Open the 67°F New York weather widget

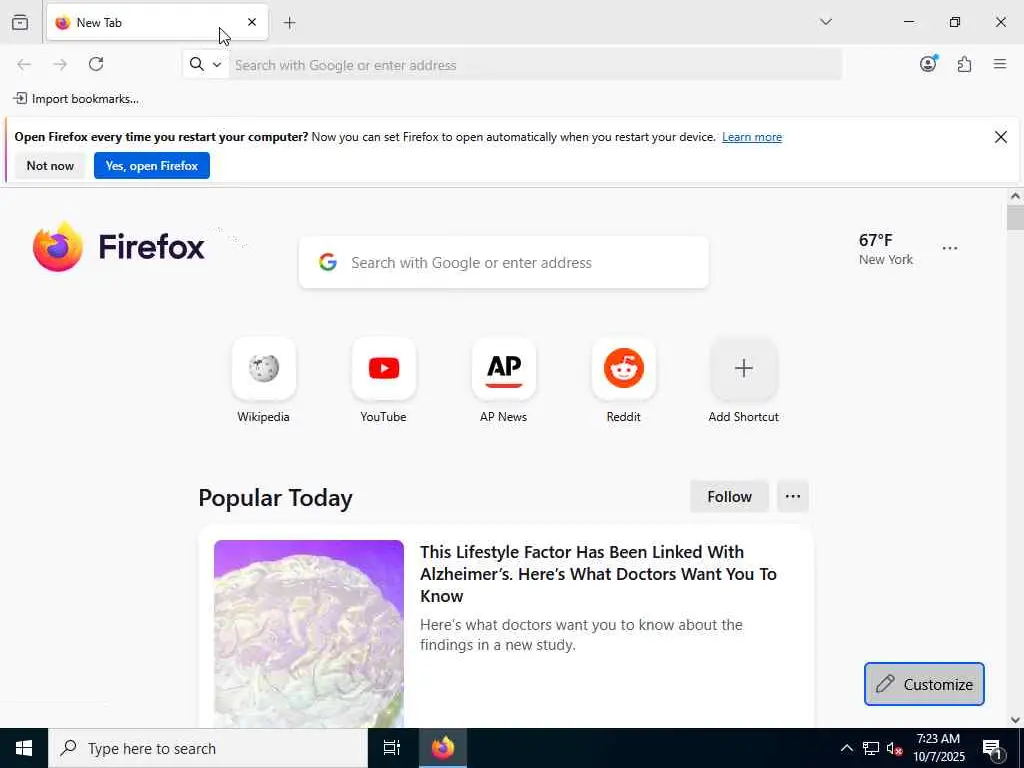tap(886, 249)
